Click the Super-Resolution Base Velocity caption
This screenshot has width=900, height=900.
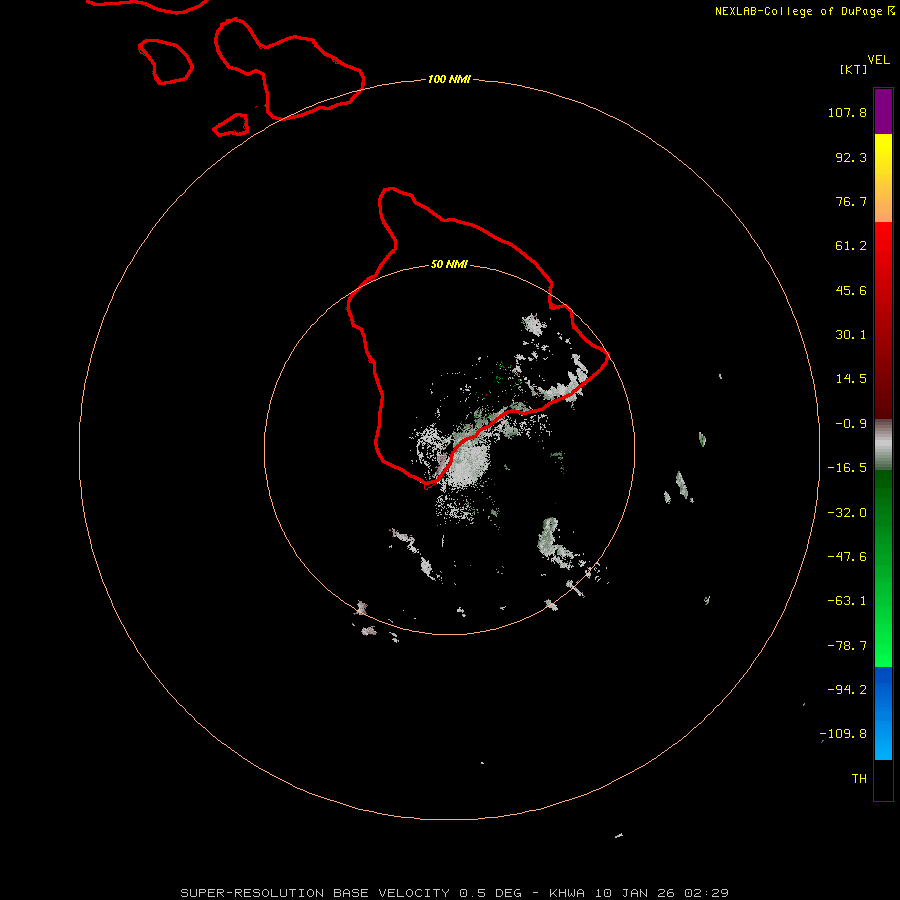(455, 893)
